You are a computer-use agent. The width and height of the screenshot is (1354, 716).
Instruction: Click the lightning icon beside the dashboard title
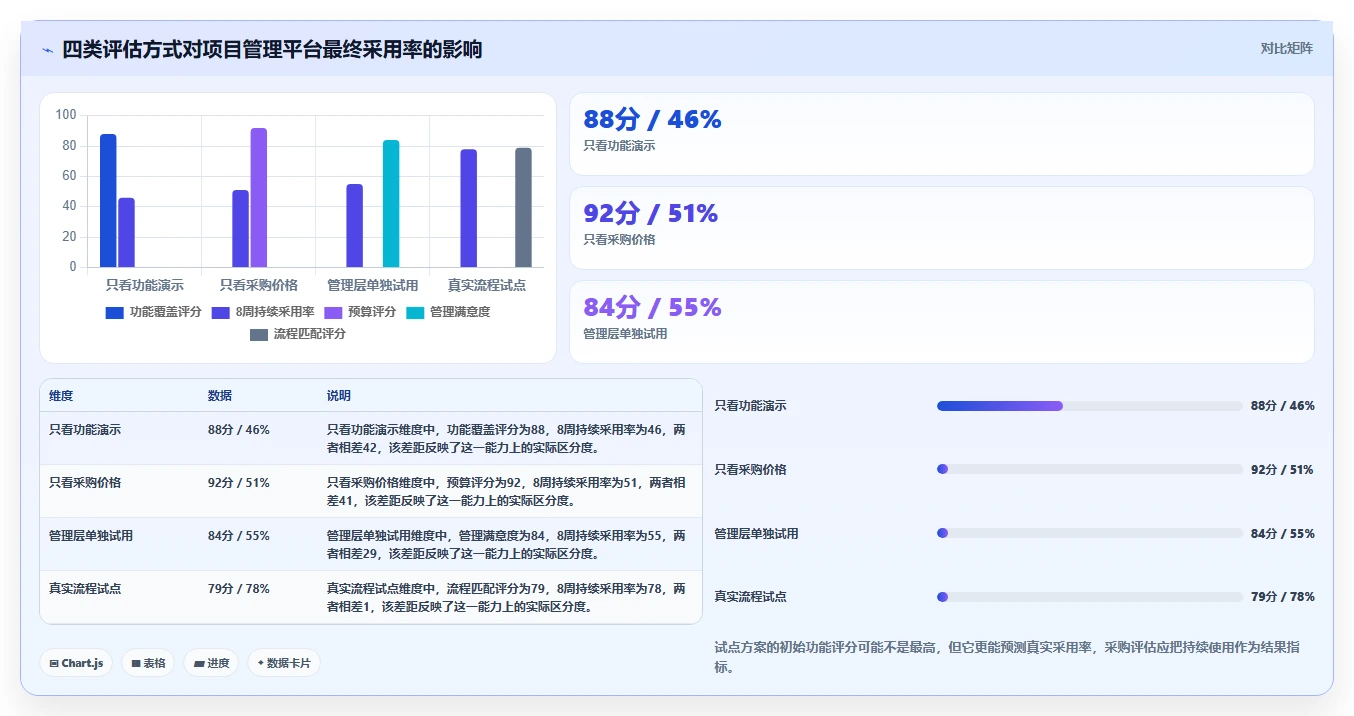tap(47, 49)
